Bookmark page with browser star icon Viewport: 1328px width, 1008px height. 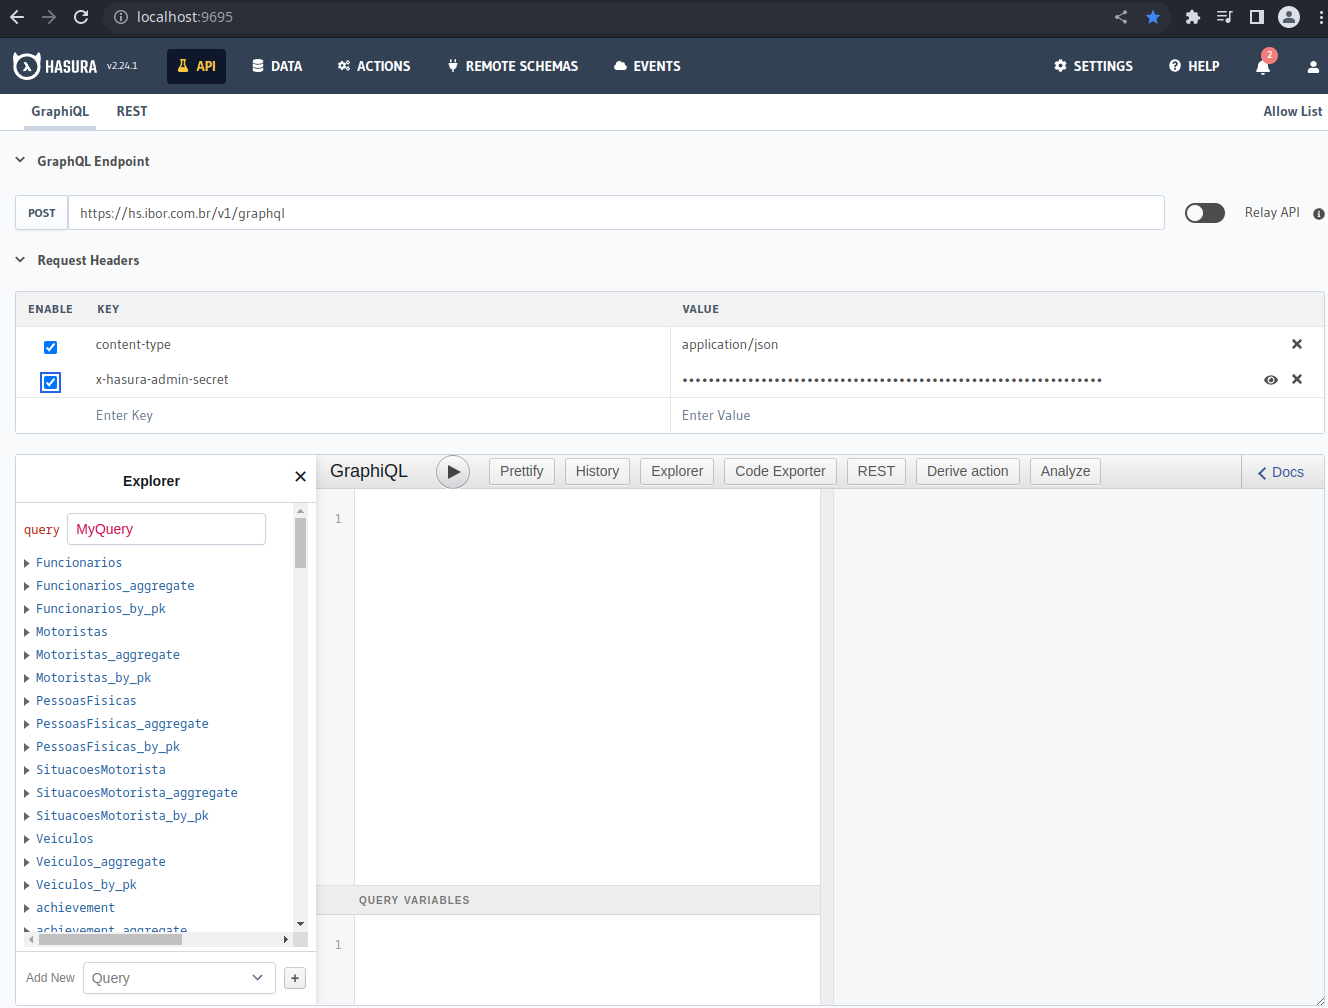1153,17
